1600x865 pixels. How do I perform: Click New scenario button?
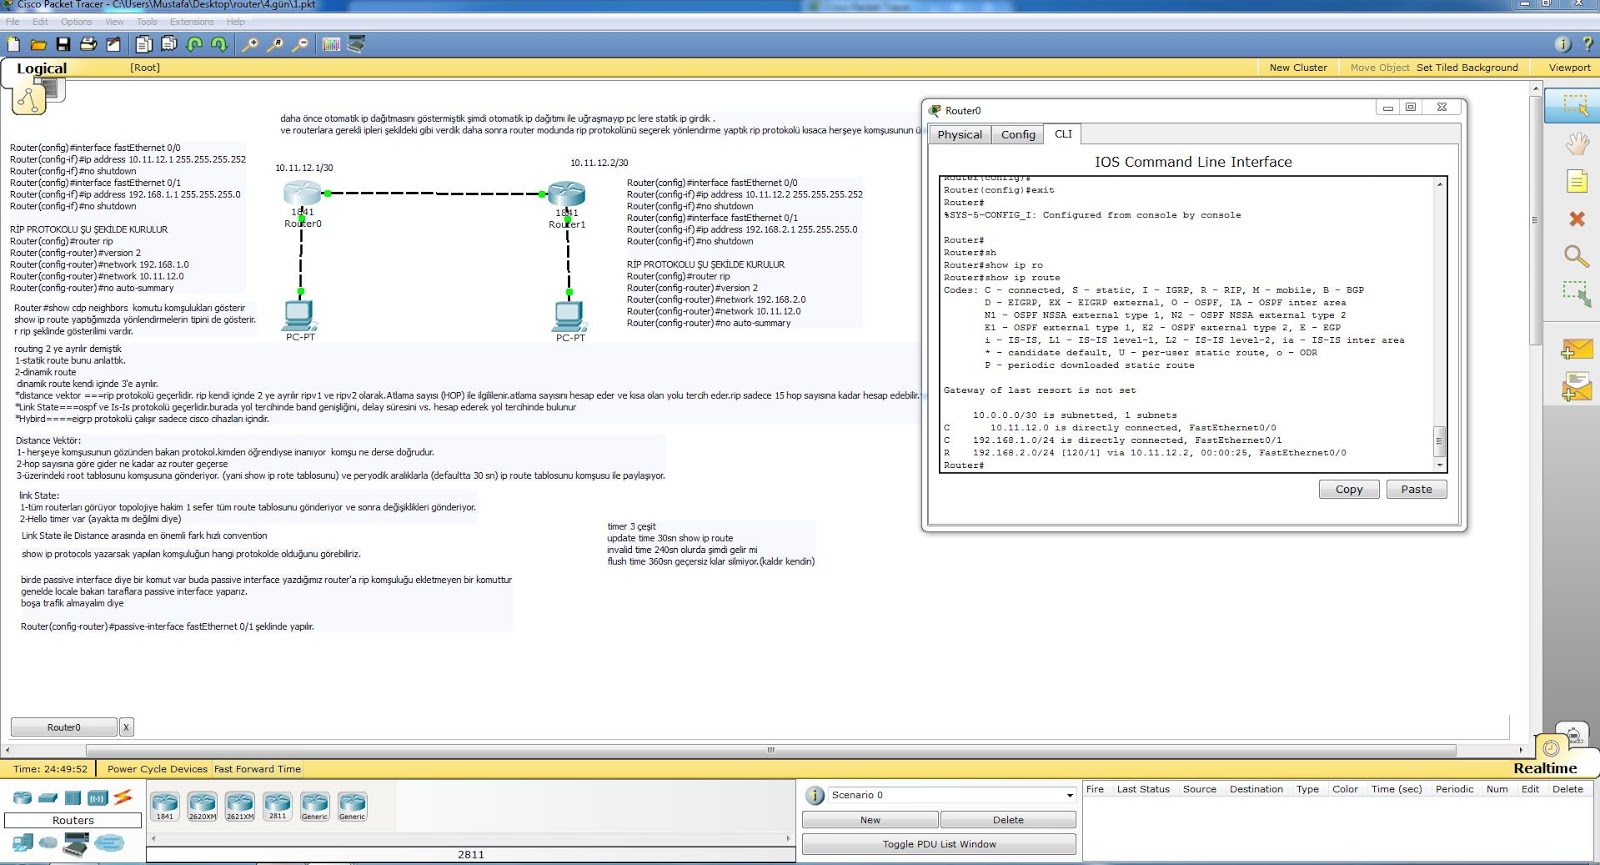870,820
